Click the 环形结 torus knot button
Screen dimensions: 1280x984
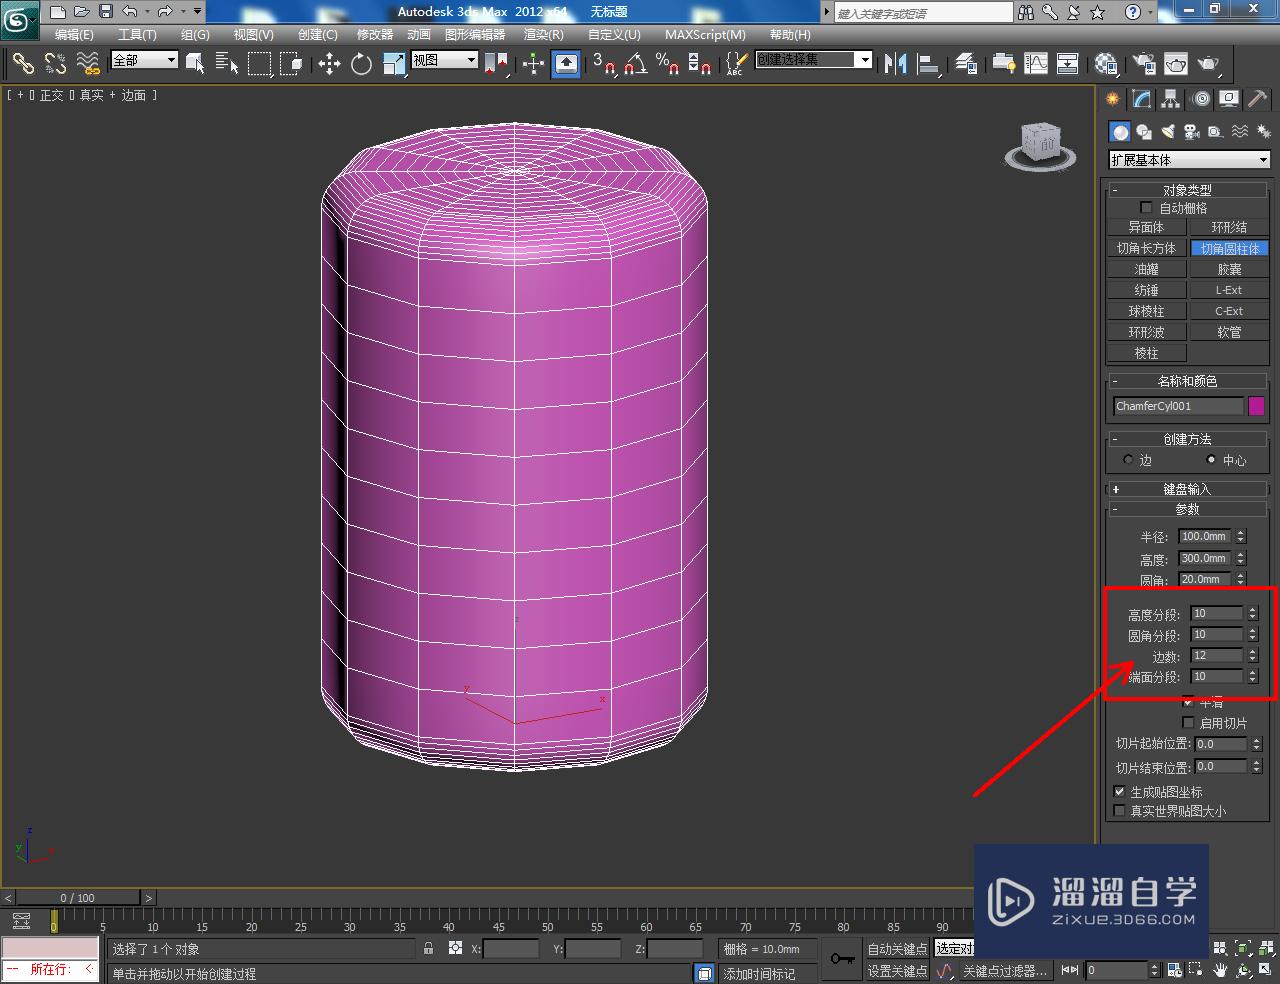pos(1229,227)
